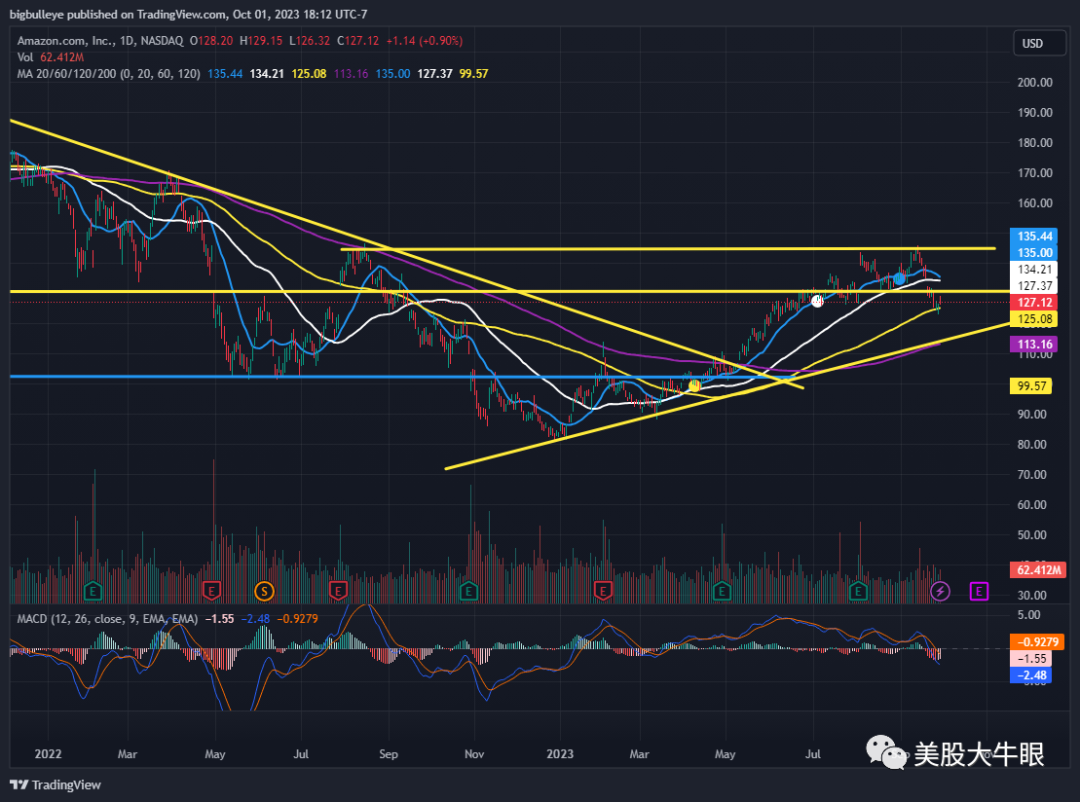1080x802 pixels.
Task: Click the red earnings E marker near February 2023
Action: [x=603, y=590]
